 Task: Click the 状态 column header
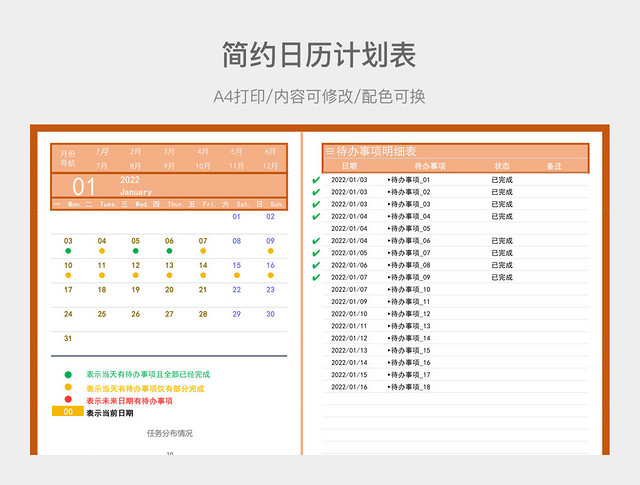click(502, 166)
